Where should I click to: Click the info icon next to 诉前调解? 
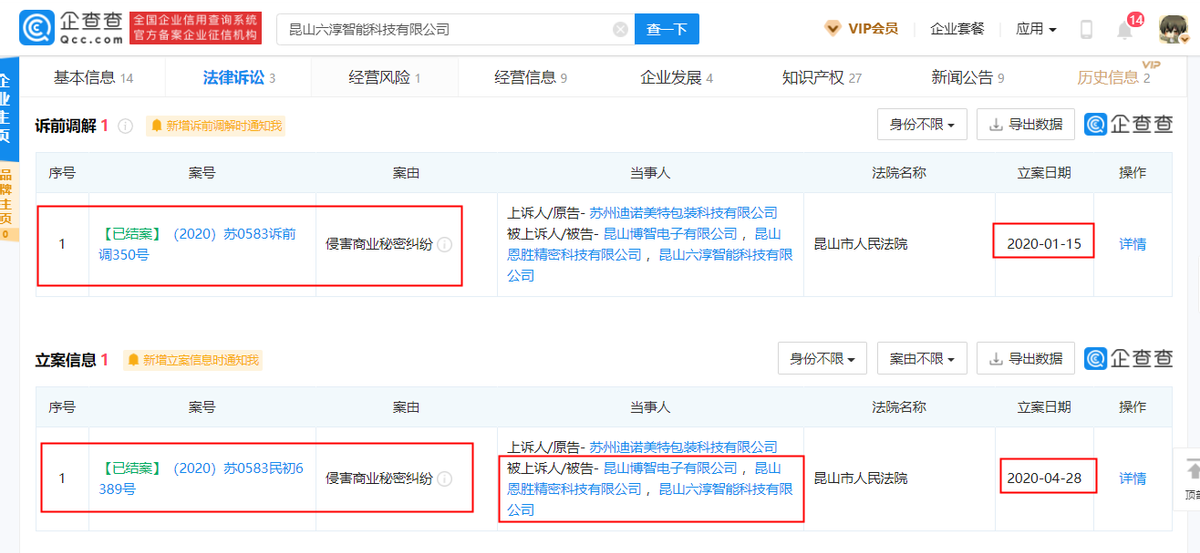click(125, 126)
